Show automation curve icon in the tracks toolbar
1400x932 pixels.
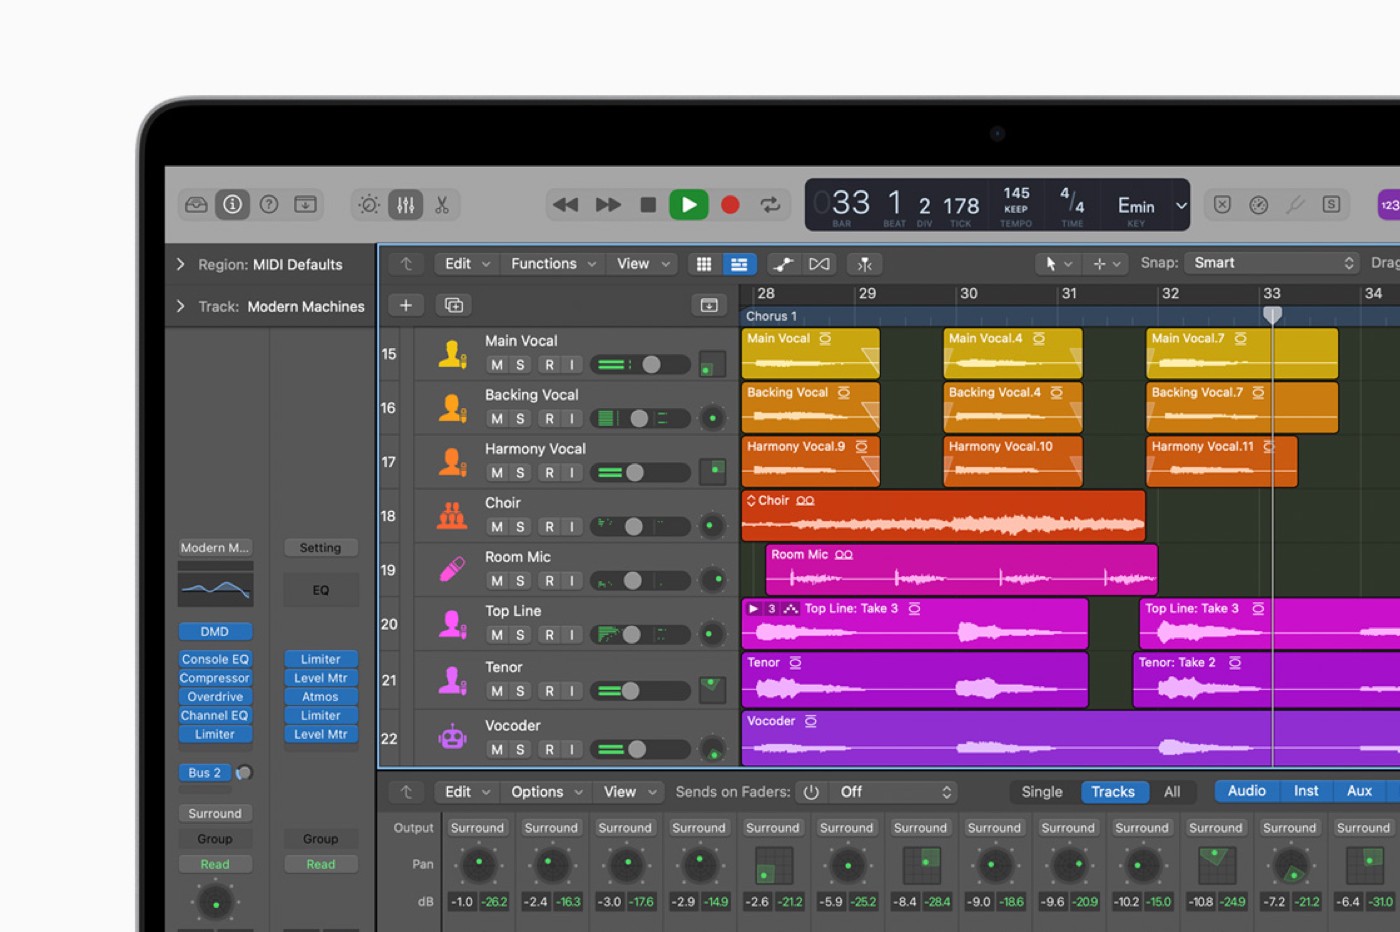[784, 264]
